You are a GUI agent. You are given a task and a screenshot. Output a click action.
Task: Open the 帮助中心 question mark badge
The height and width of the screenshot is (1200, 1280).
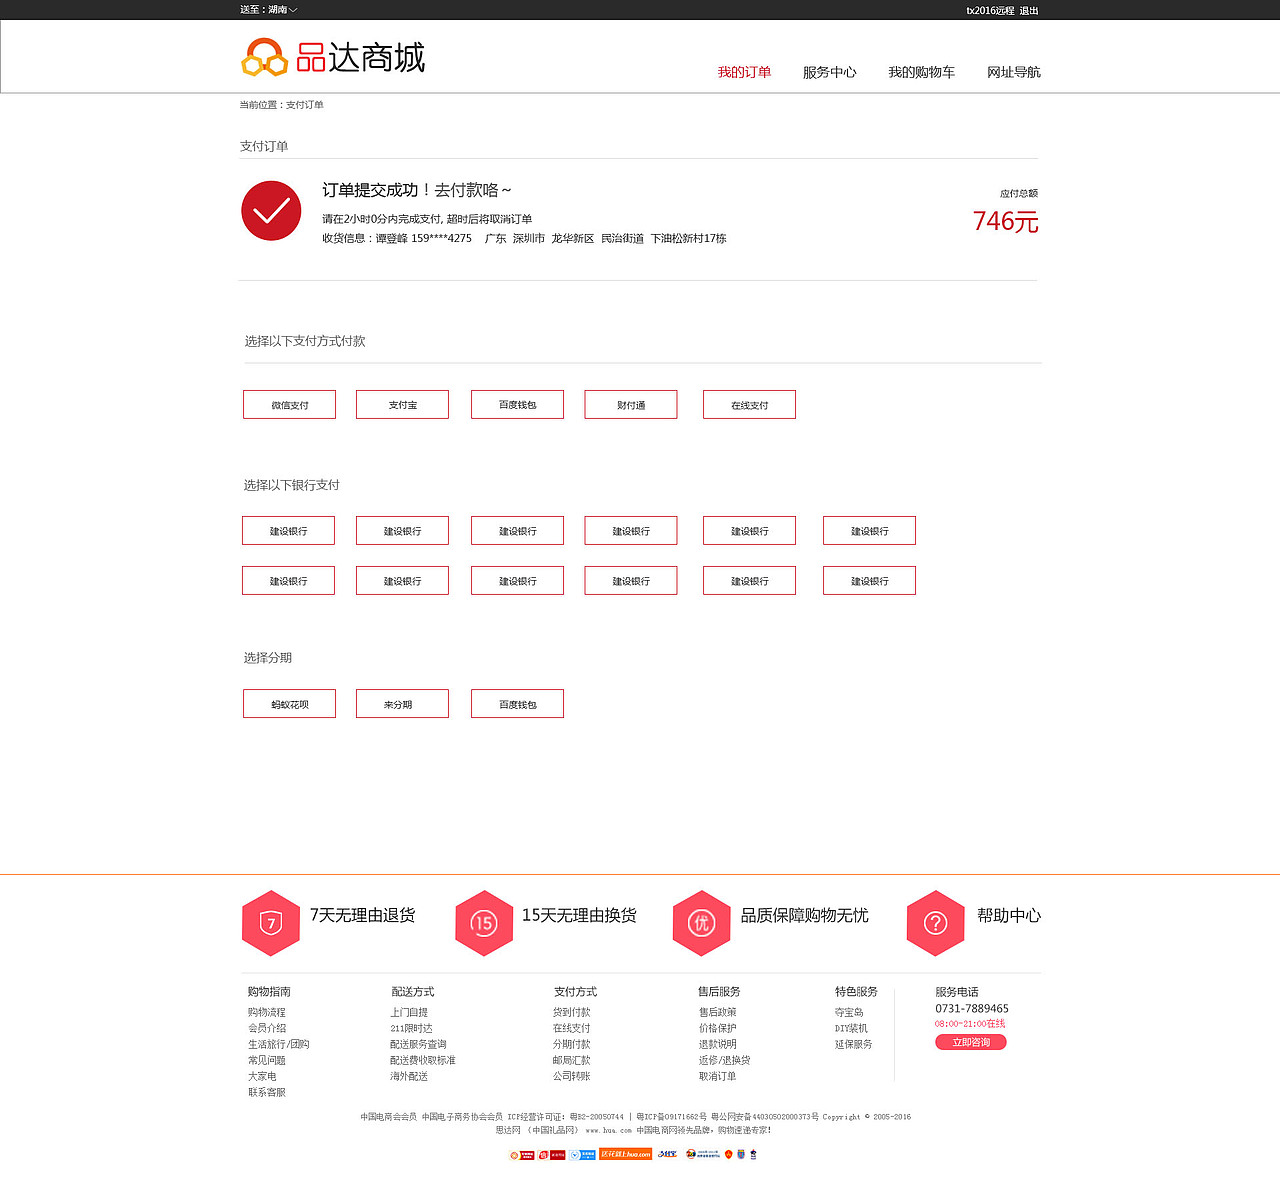pos(935,922)
